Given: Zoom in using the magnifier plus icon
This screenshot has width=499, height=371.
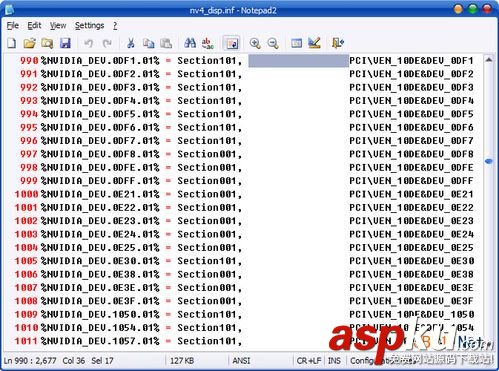Looking at the screenshot, I should [x=255, y=43].
